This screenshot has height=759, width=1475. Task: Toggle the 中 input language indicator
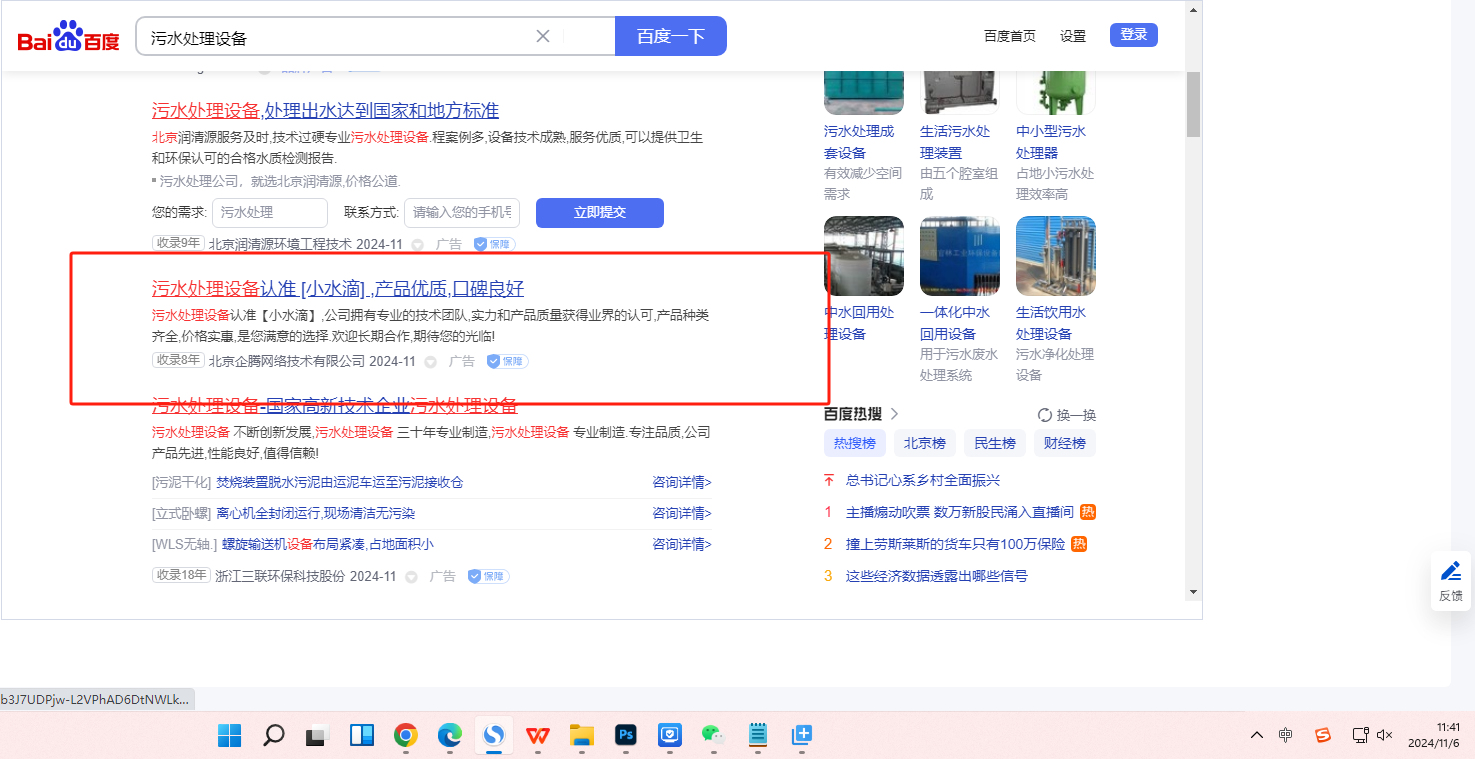1286,735
